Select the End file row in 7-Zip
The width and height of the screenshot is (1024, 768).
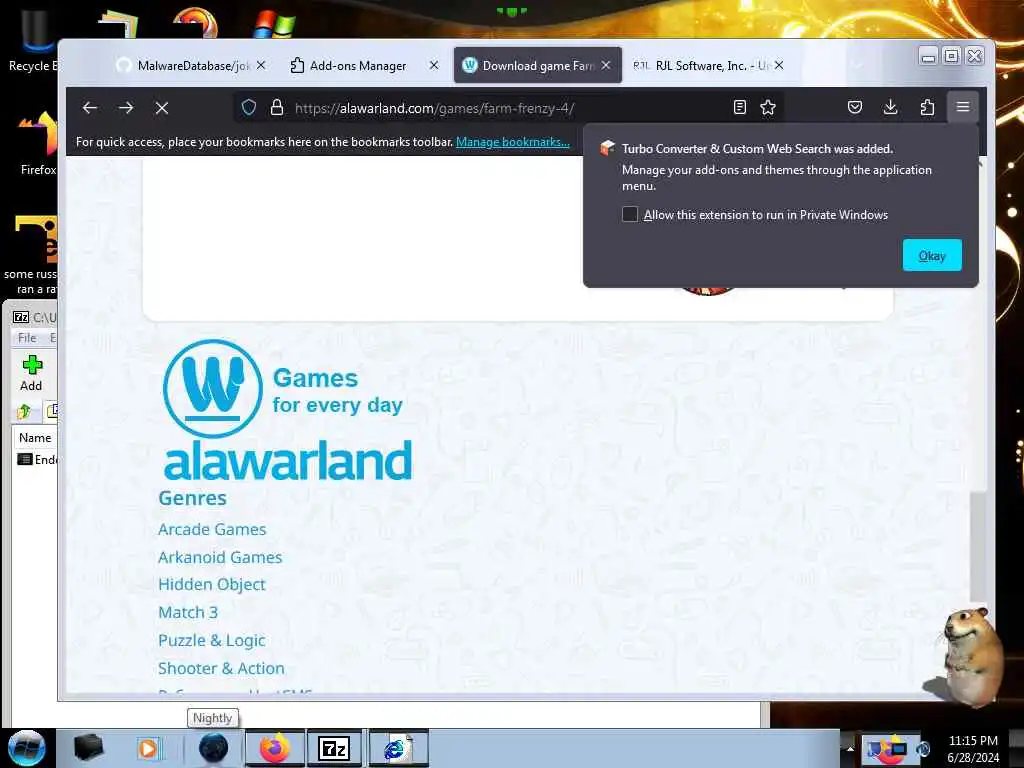[37, 460]
